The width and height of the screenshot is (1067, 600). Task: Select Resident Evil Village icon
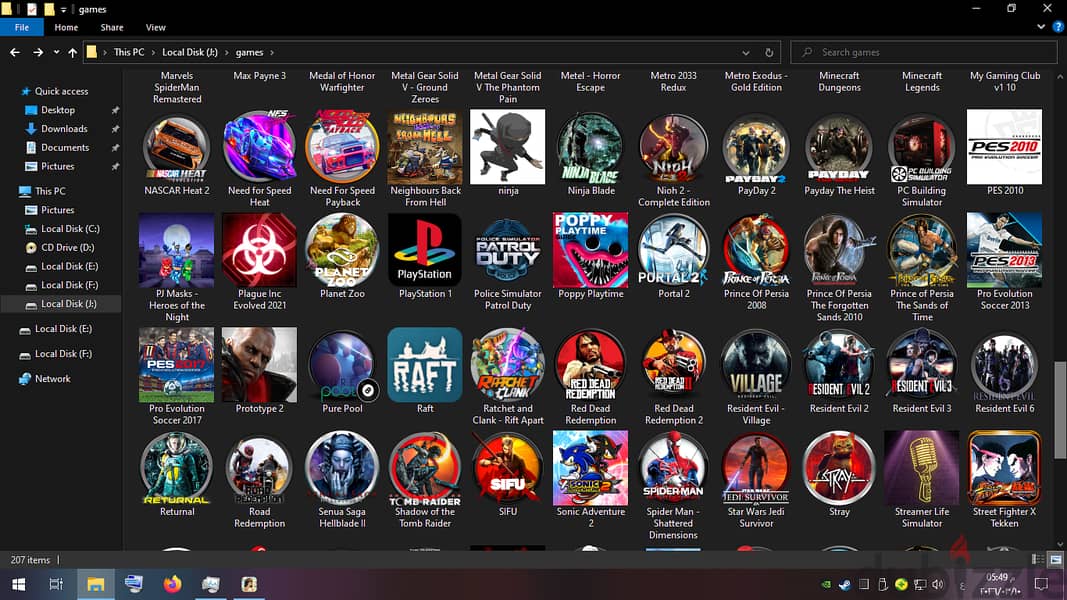[756, 365]
